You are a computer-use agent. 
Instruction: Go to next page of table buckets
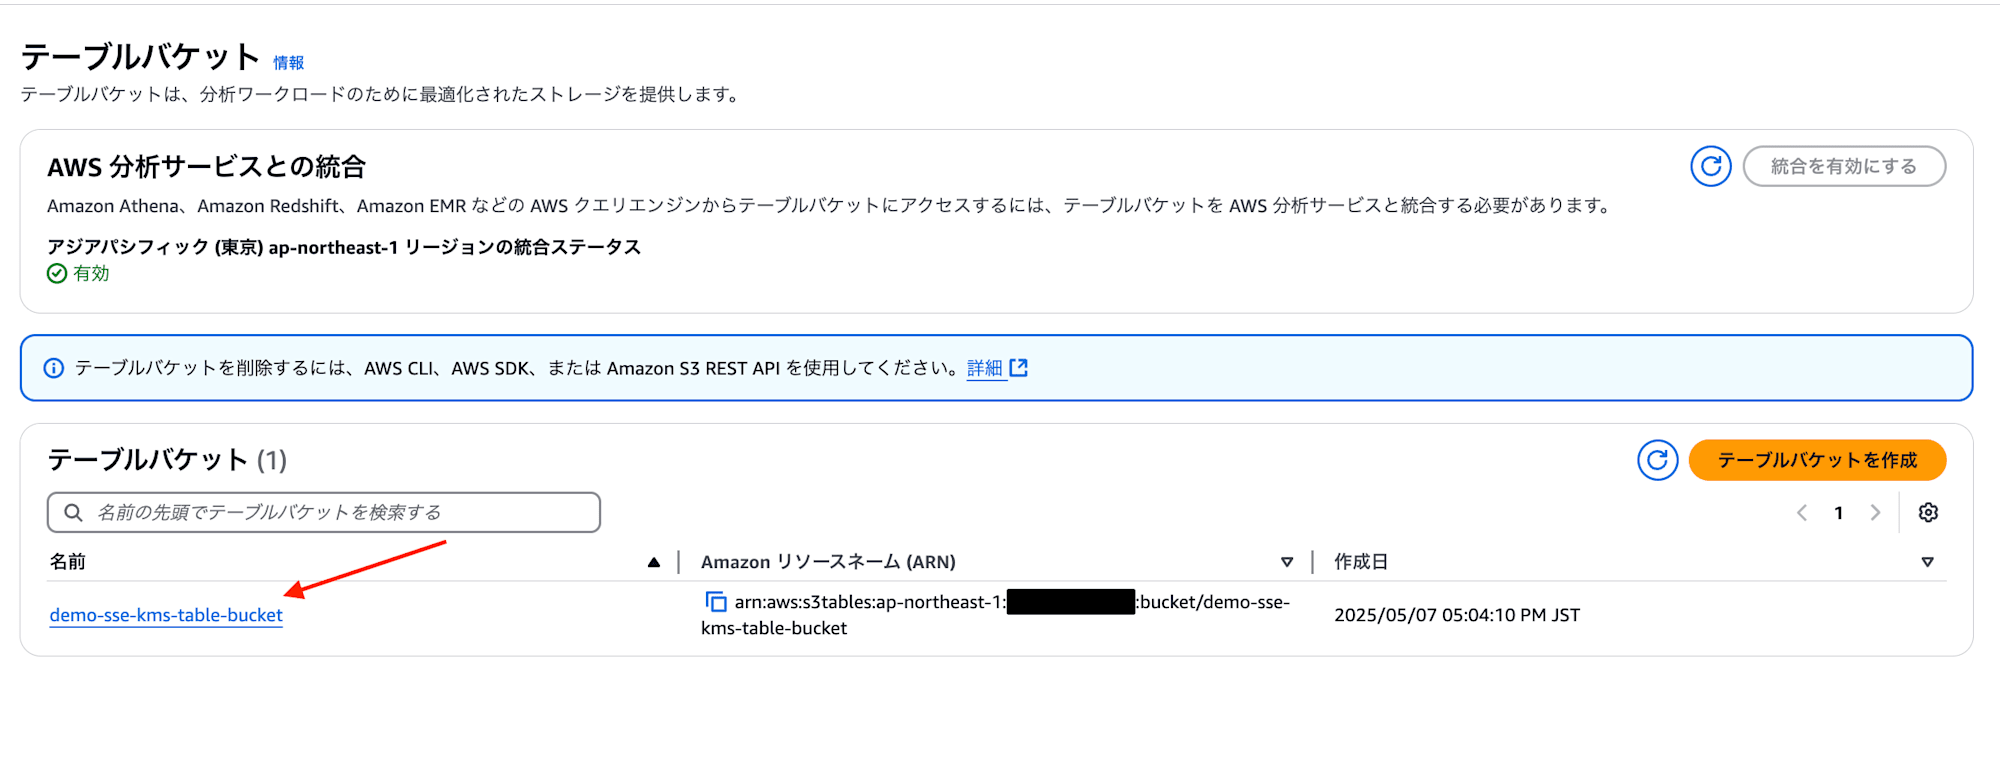point(1875,513)
